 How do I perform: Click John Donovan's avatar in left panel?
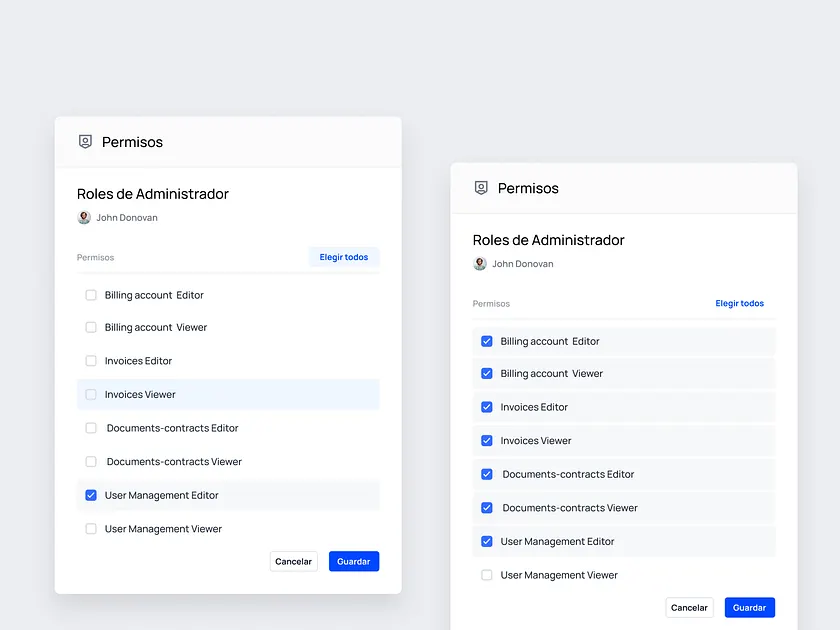point(82,217)
